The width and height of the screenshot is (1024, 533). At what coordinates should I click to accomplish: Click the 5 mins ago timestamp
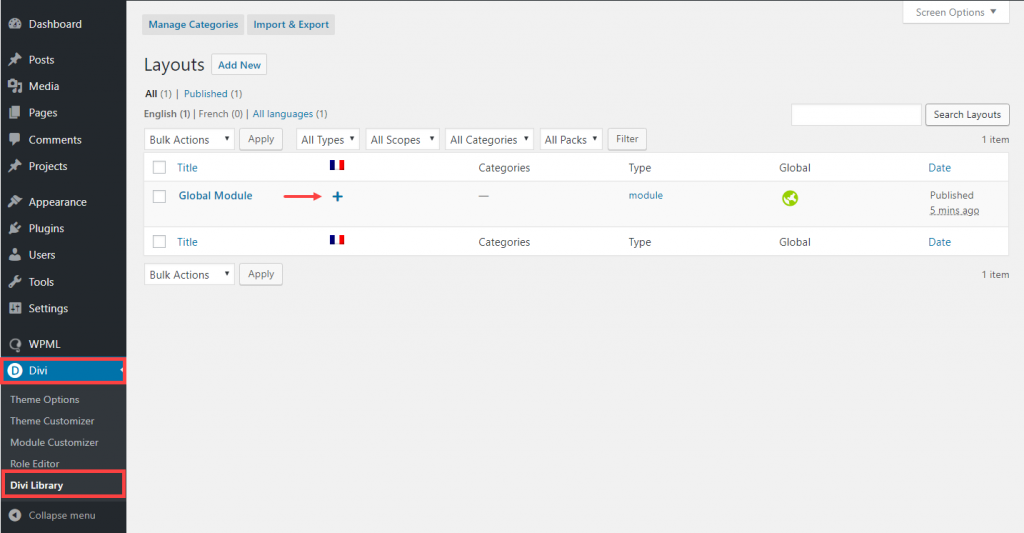click(x=955, y=210)
